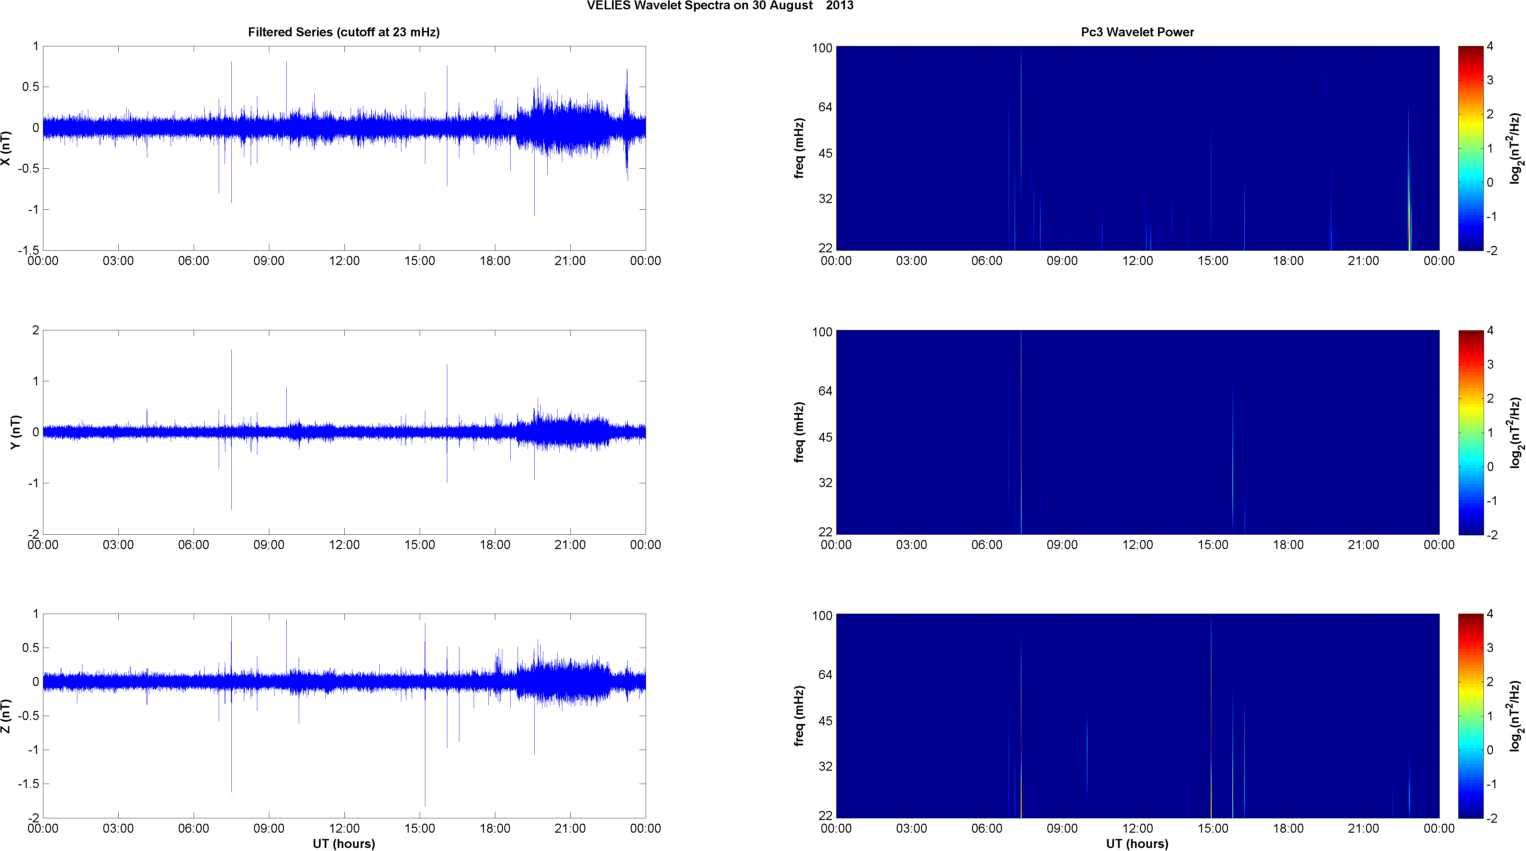Viewport: 1526px width, 851px height.
Task: Click the "X (nT)" axis label
Action: click(x=7, y=148)
